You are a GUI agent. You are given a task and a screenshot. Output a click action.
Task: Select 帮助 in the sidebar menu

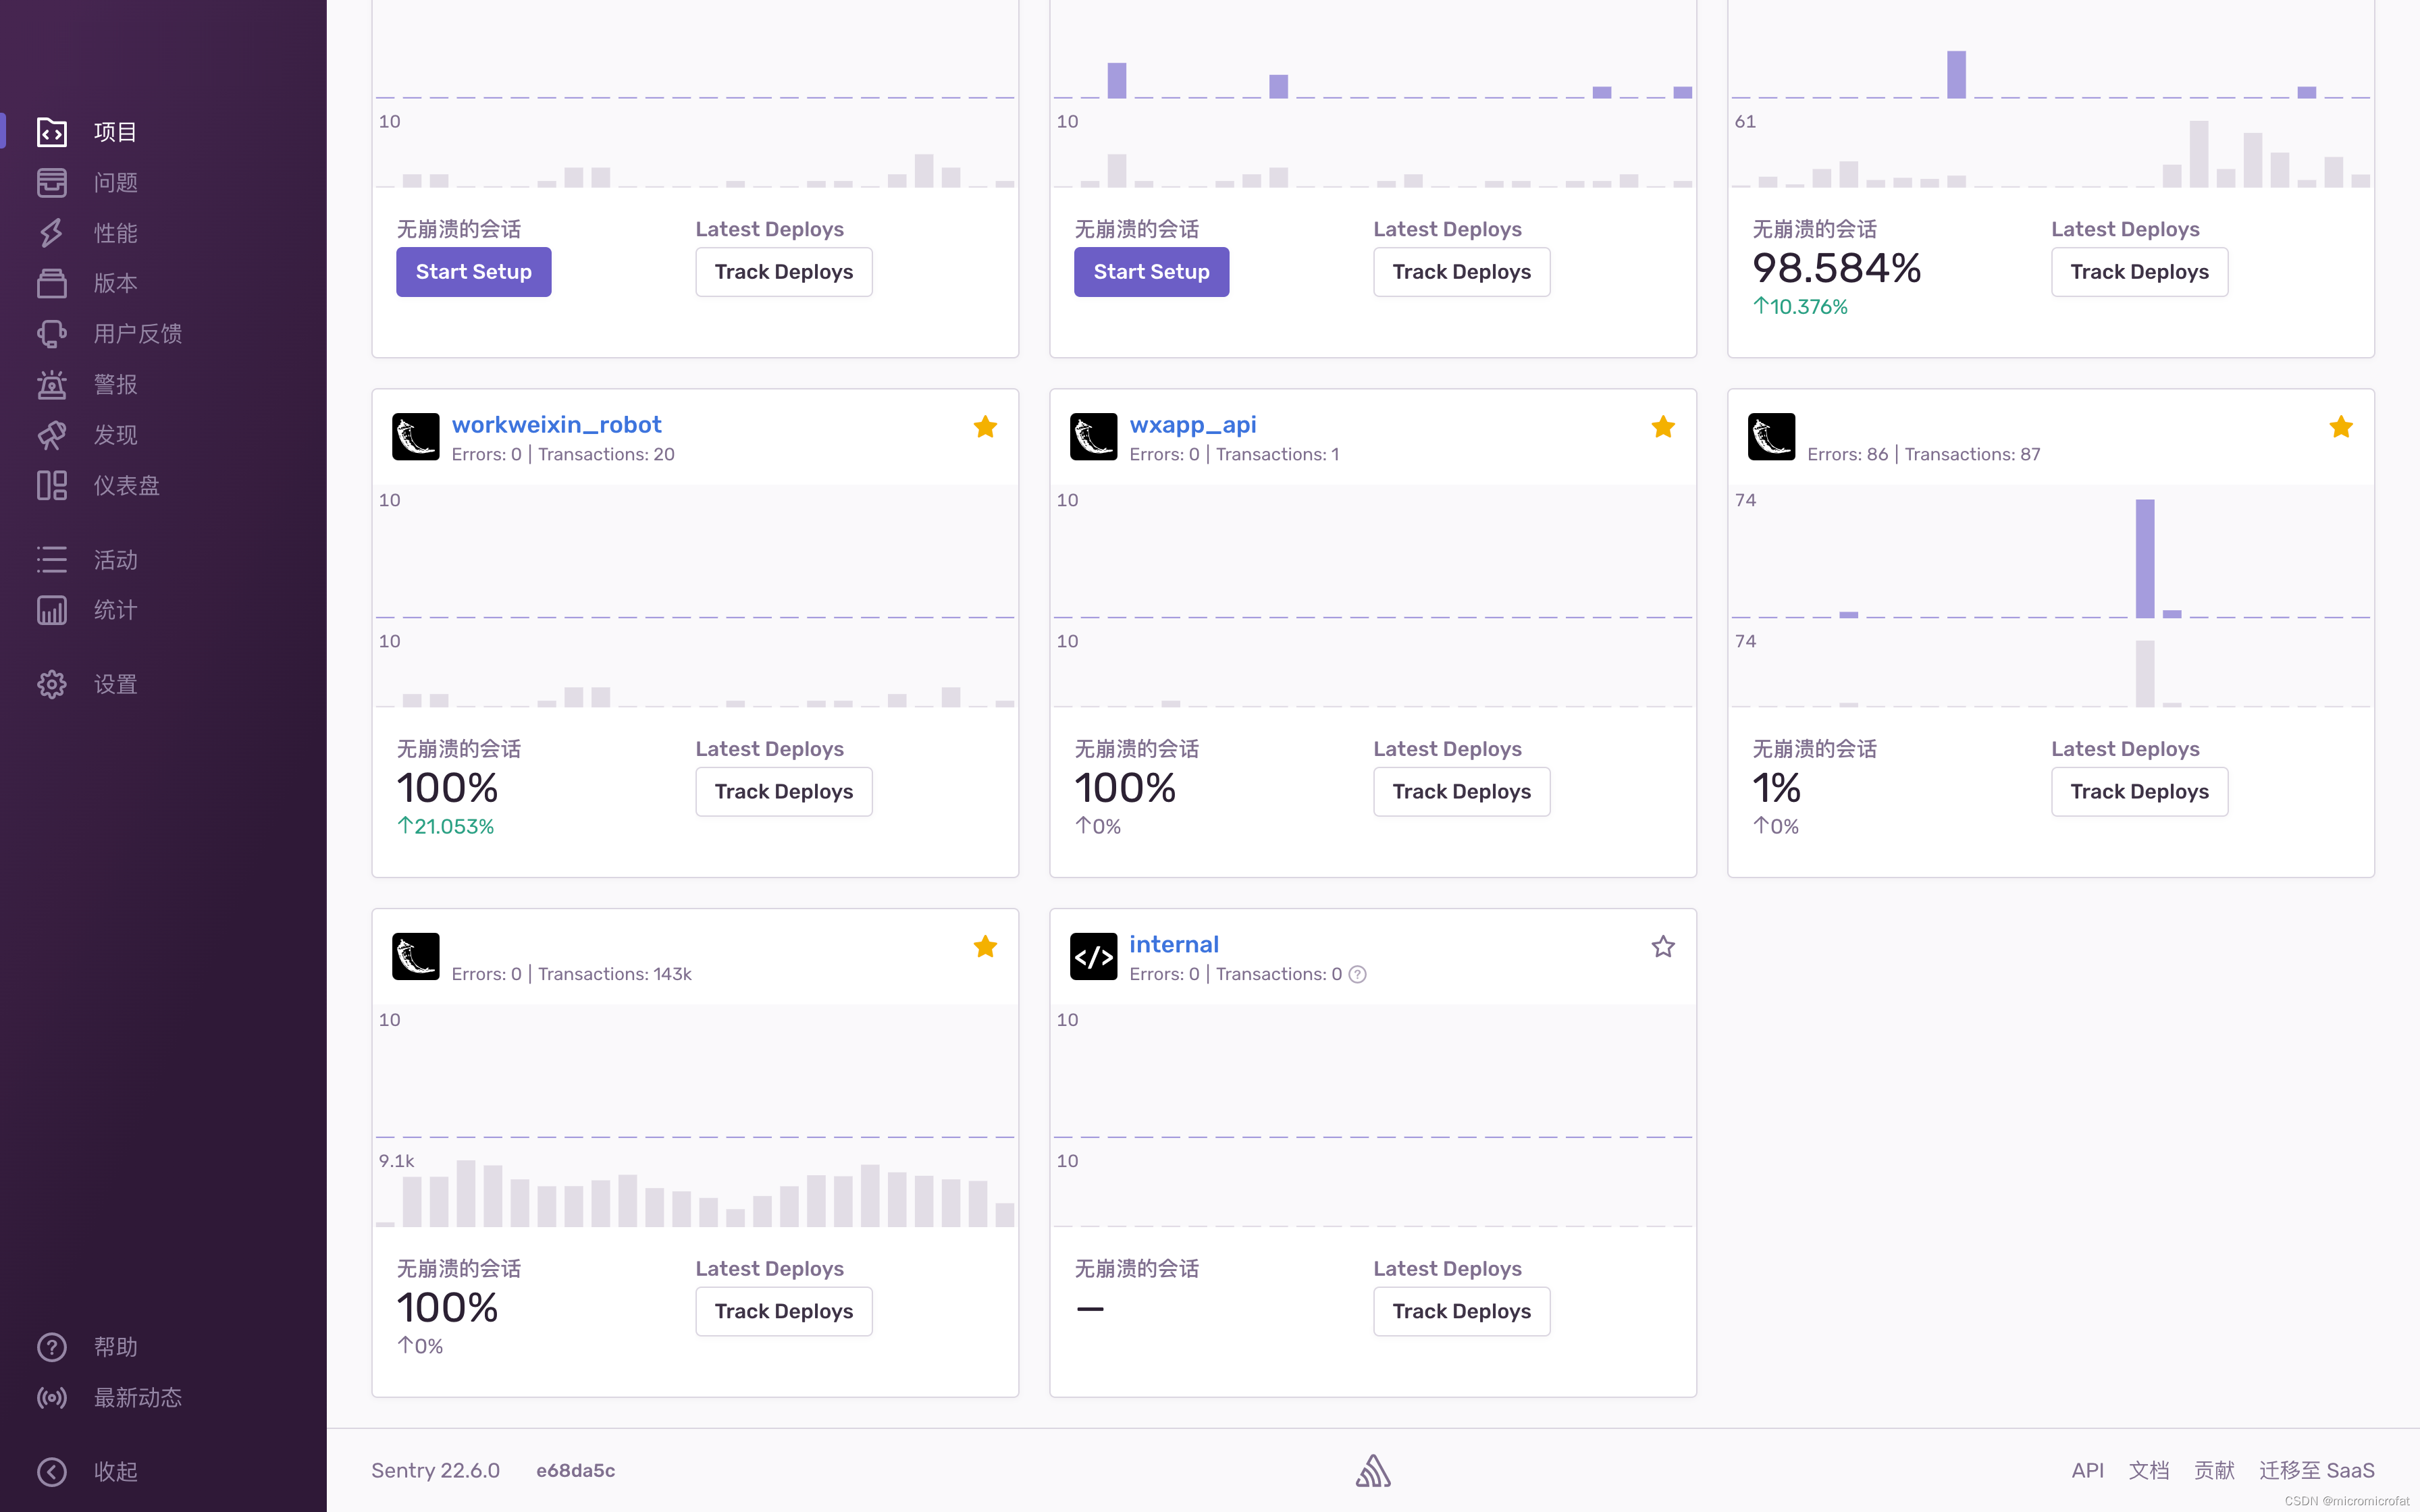tap(116, 1347)
